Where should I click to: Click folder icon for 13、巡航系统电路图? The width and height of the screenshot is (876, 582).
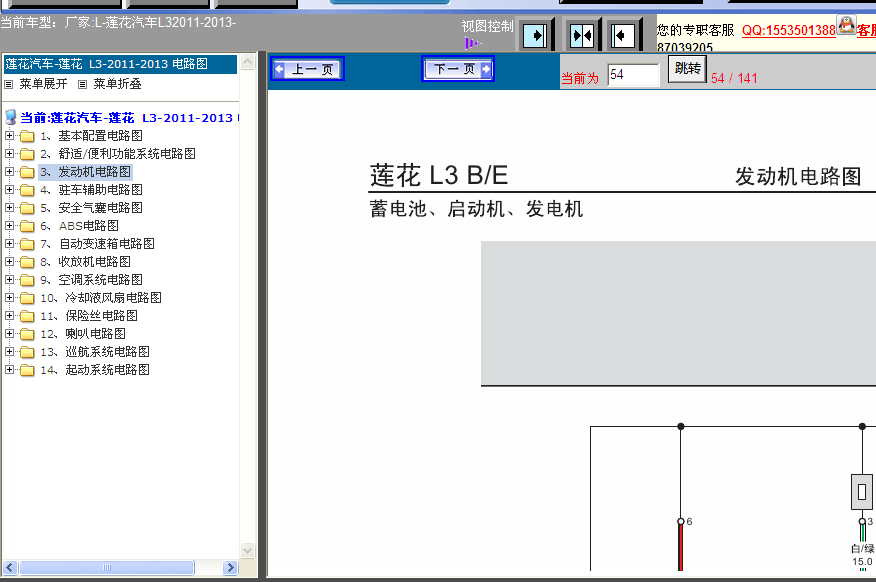pyautogui.click(x=27, y=352)
